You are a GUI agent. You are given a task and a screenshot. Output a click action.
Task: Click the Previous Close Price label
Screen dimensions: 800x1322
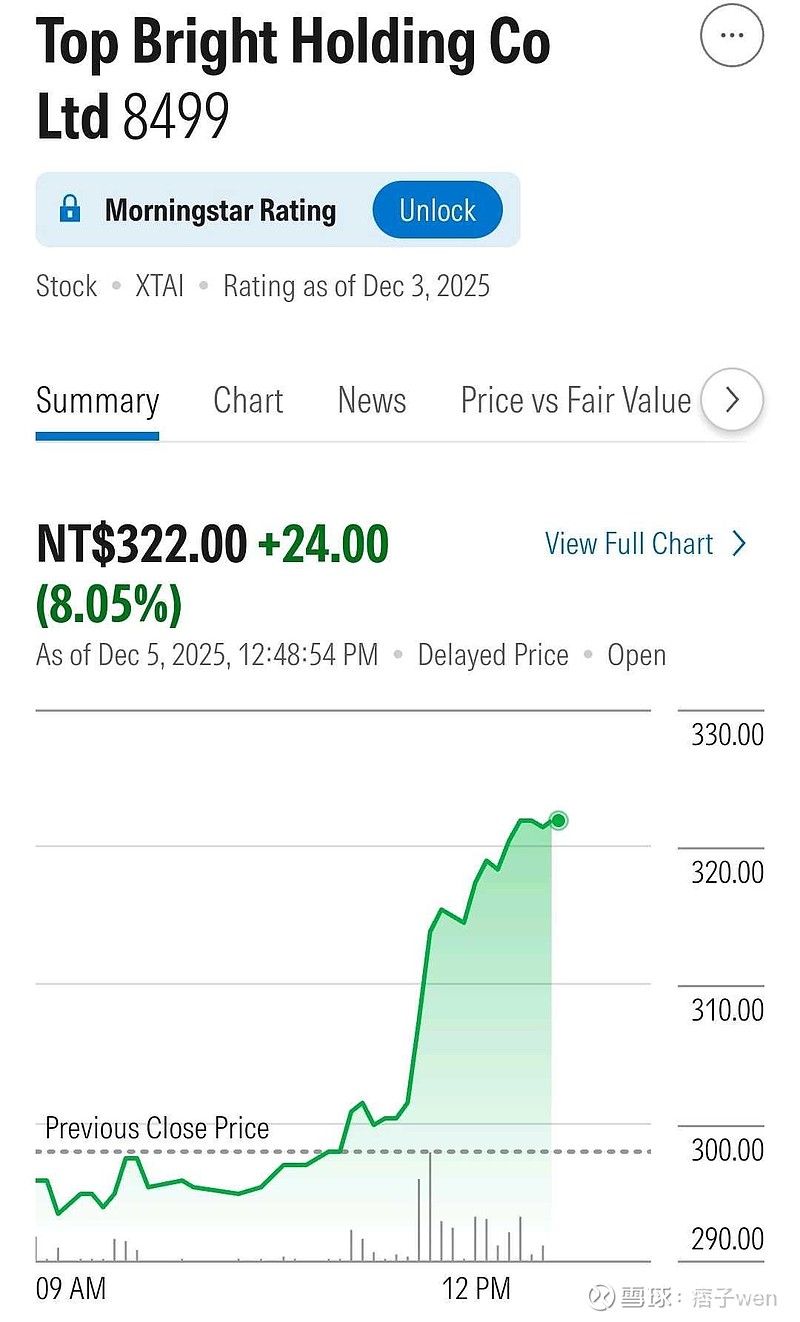(x=157, y=1129)
